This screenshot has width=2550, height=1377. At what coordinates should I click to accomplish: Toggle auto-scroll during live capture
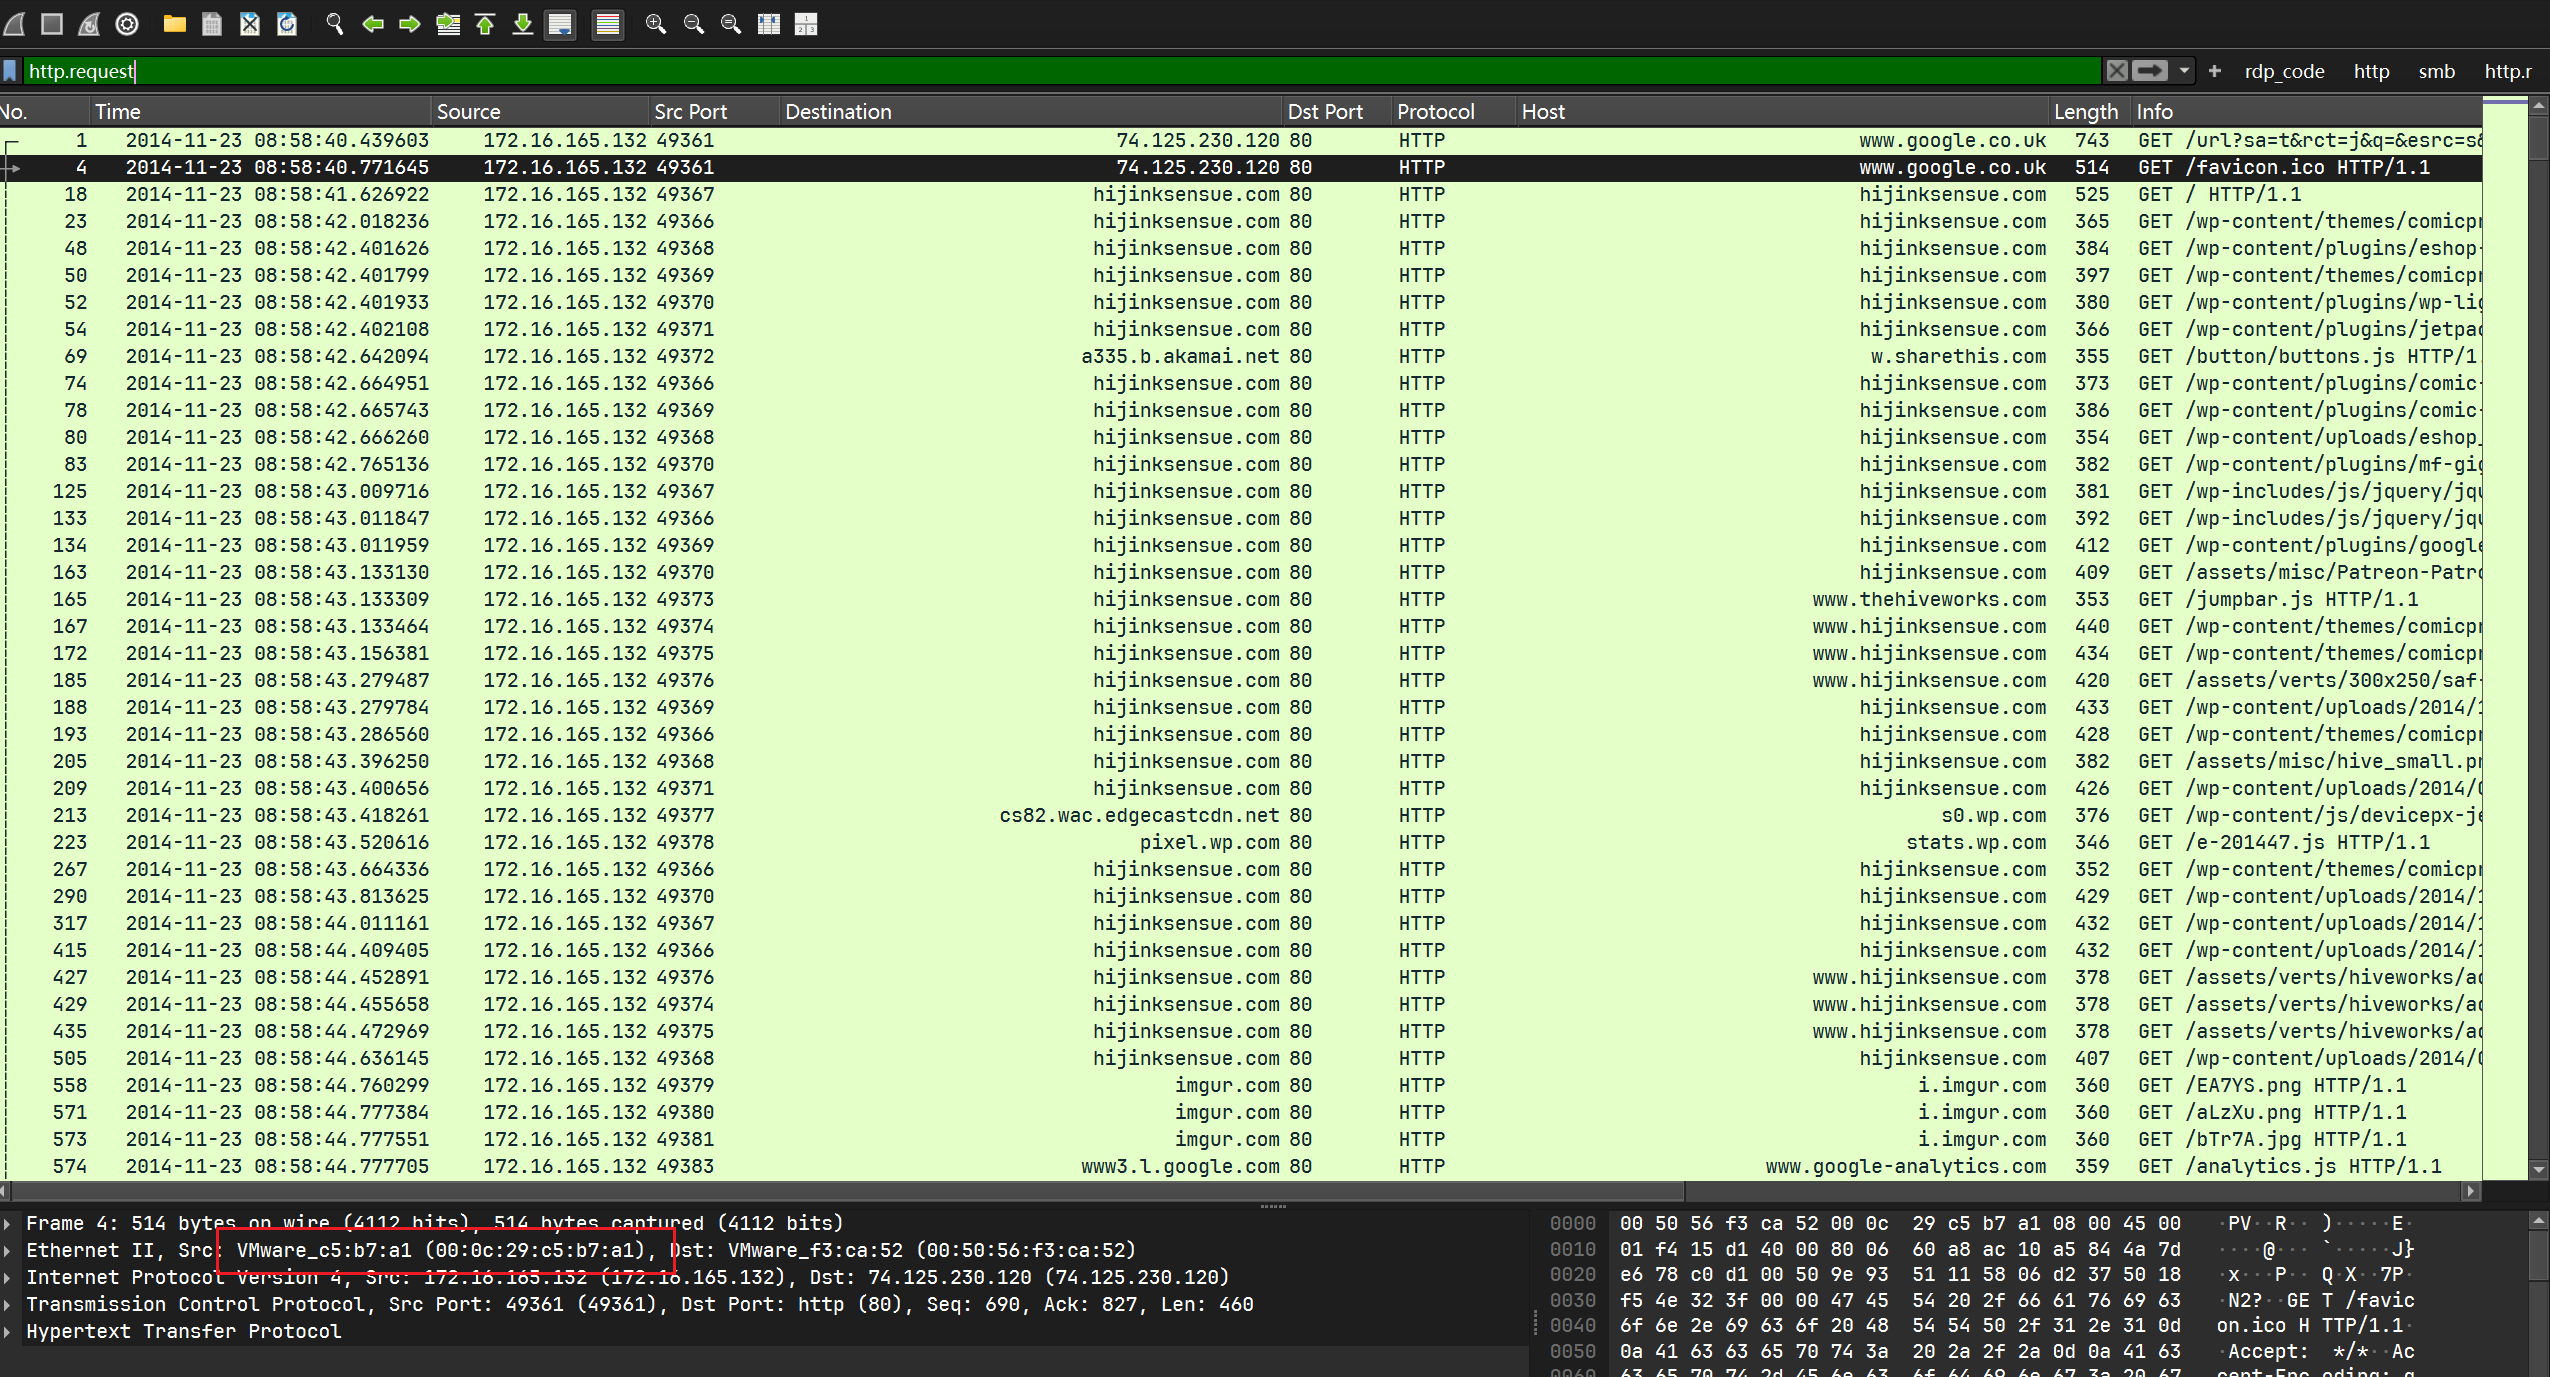560,24
